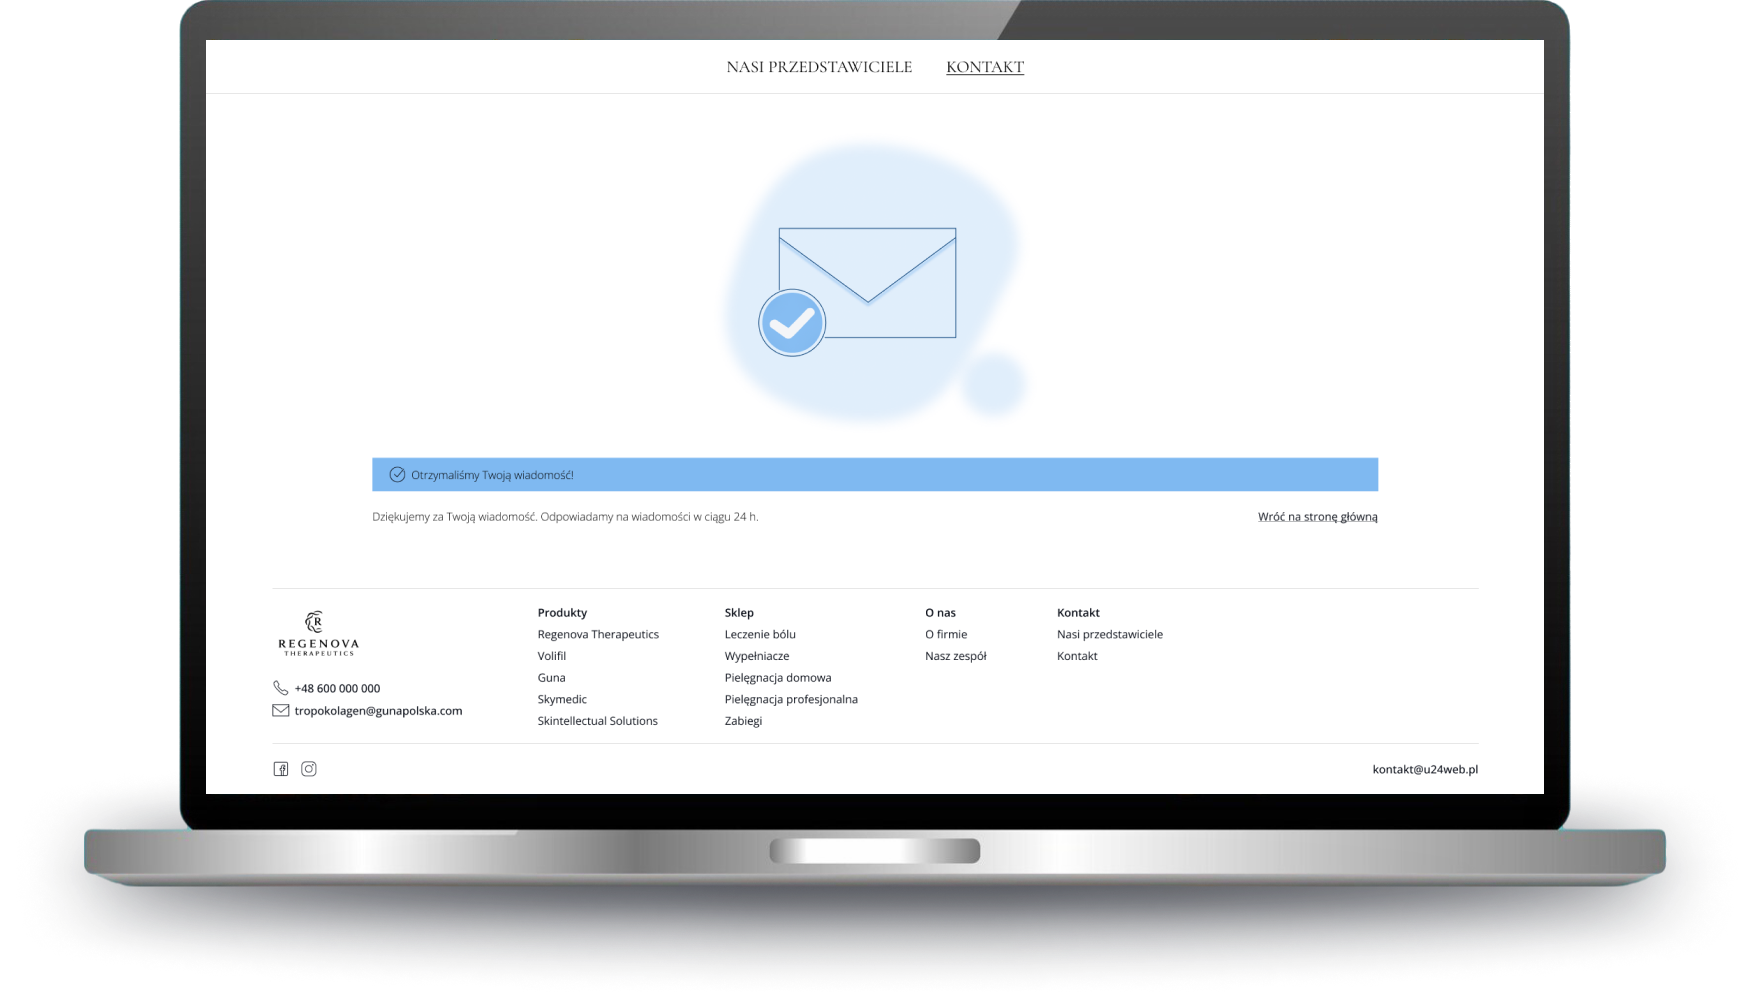The image size is (1752, 998).
Task: Select the Kontakt tab in top navigation
Action: click(x=985, y=67)
